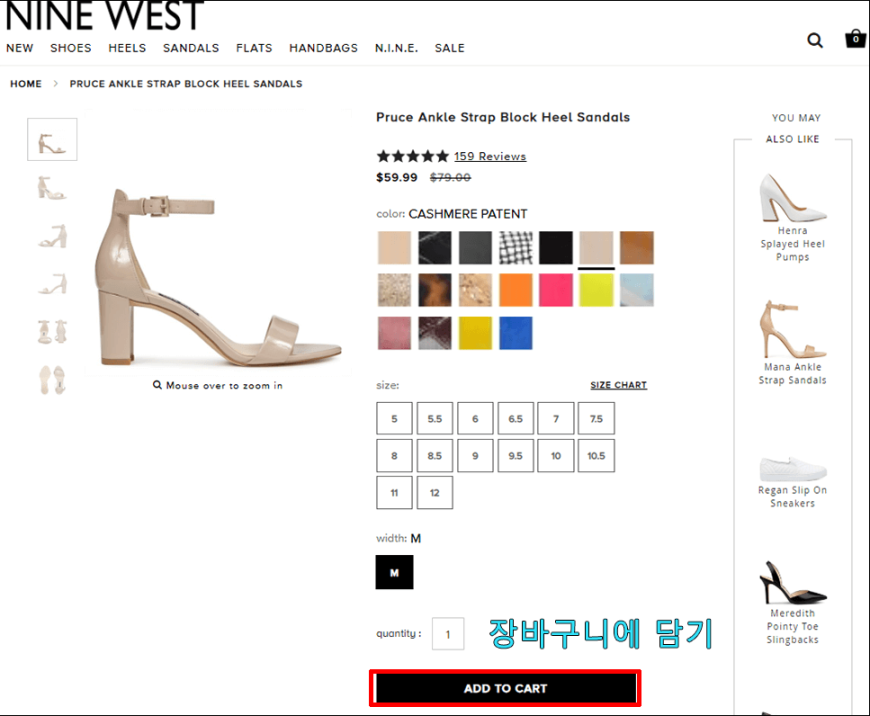Choose the selected cashmere patent swatch
This screenshot has width=870, height=716.
click(596, 248)
